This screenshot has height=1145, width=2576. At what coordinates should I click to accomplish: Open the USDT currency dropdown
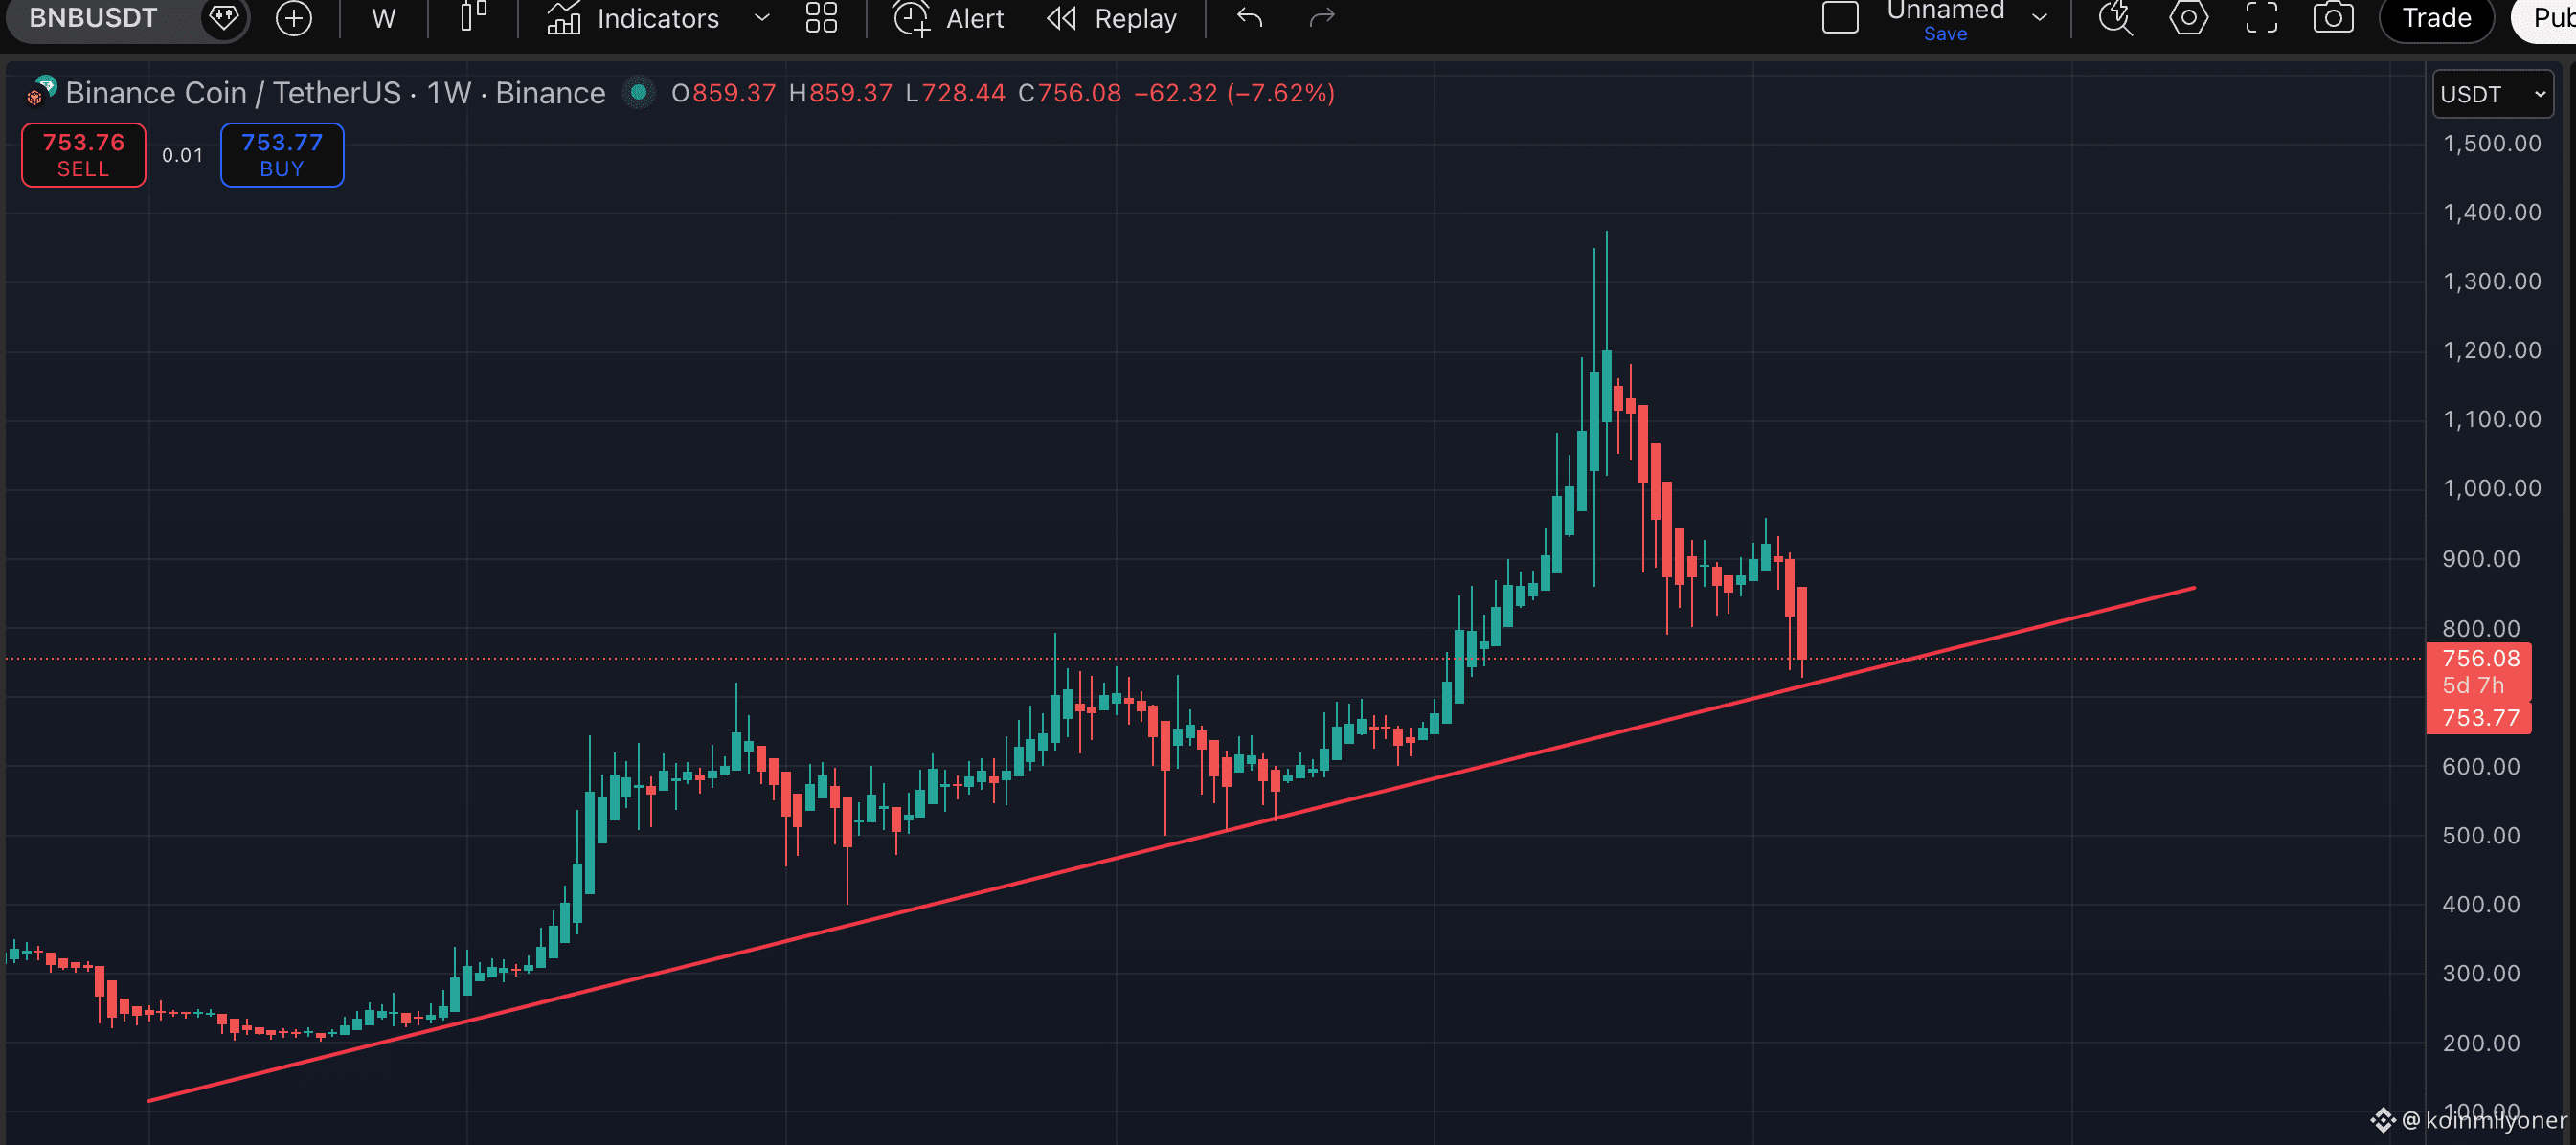pyautogui.click(x=2492, y=94)
